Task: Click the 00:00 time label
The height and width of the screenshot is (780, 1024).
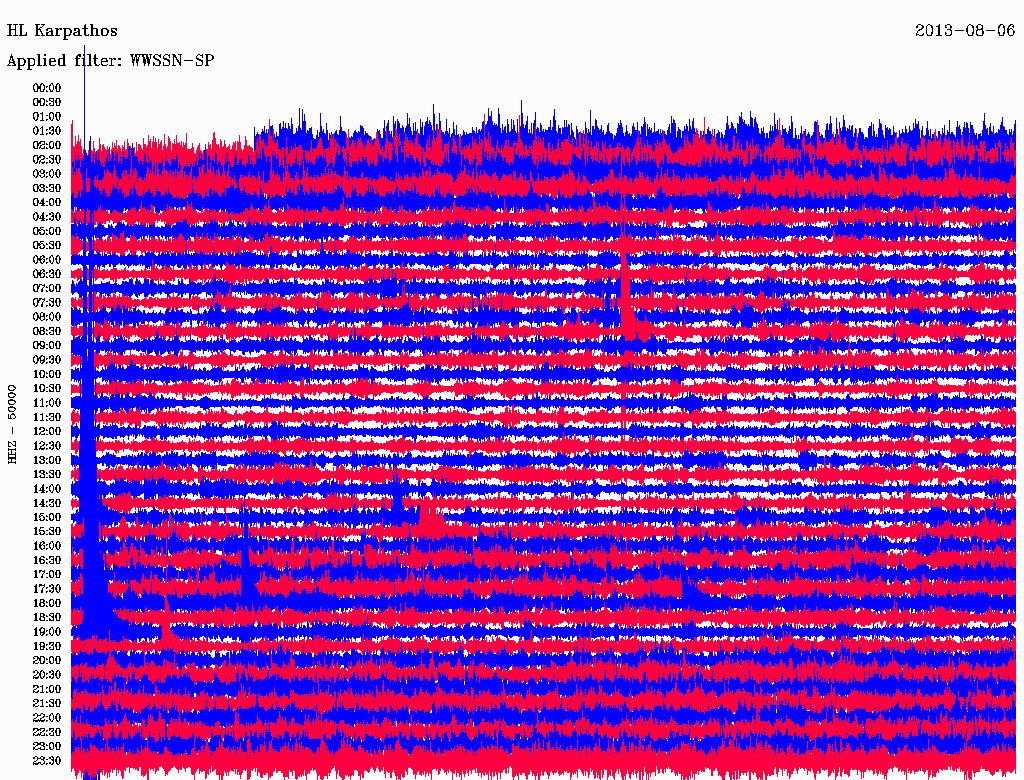Action: [47, 88]
